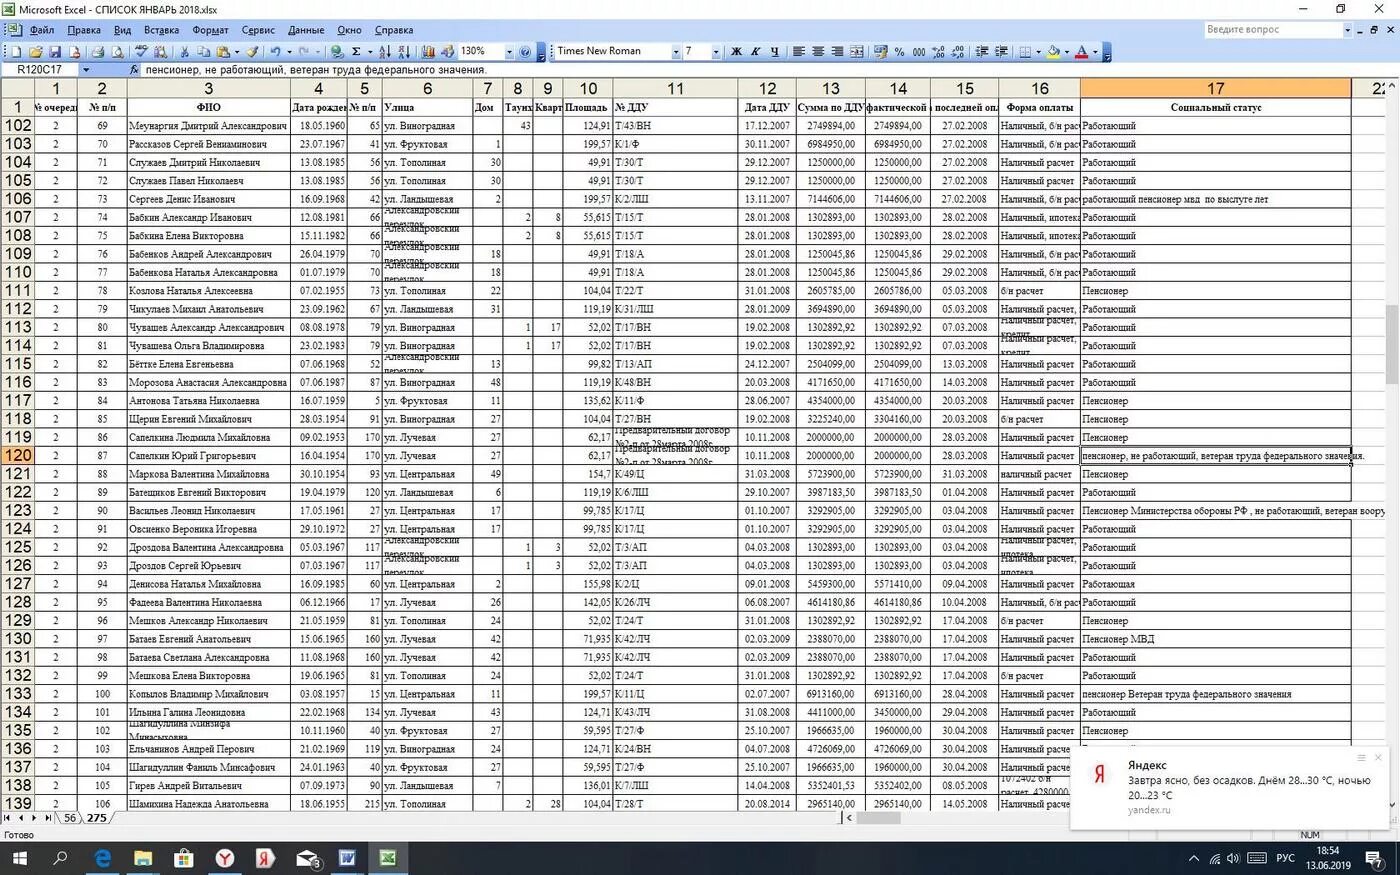This screenshot has height=875, width=1400.
Task: Open the fill color palette dropdown arrow
Action: pyautogui.click(x=1067, y=51)
